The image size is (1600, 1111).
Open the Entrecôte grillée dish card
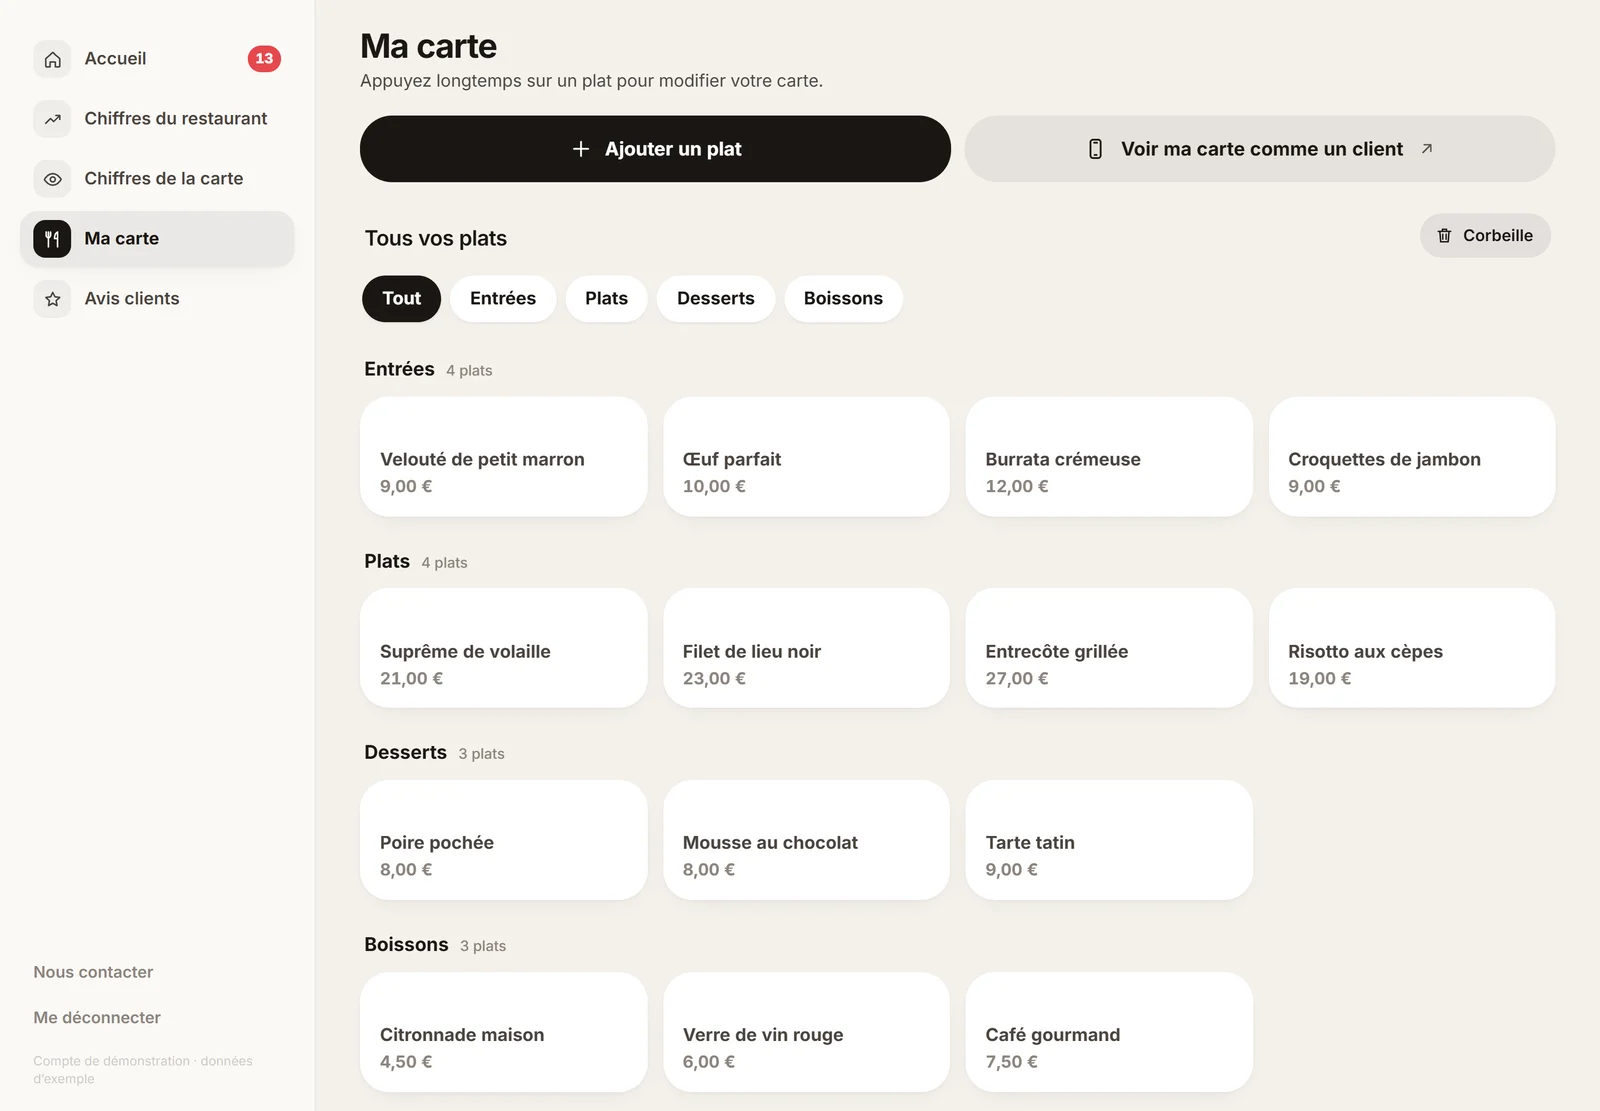(x=1109, y=648)
